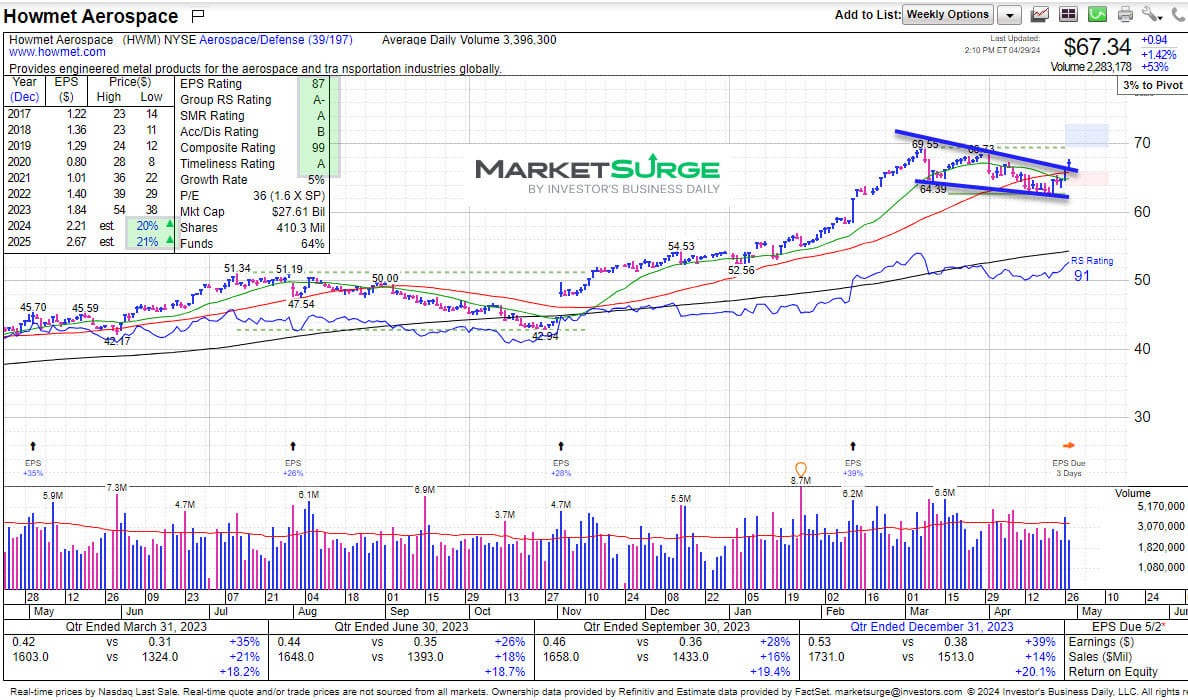Click the Earnings ($) row label
1188x700 pixels.
click(1102, 642)
